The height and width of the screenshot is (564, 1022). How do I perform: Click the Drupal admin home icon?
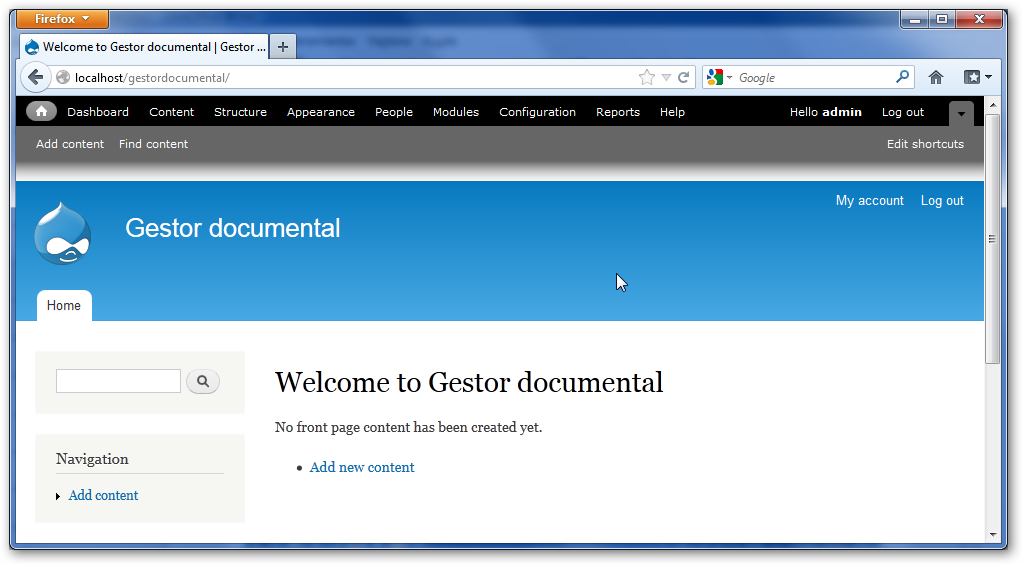click(x=41, y=112)
